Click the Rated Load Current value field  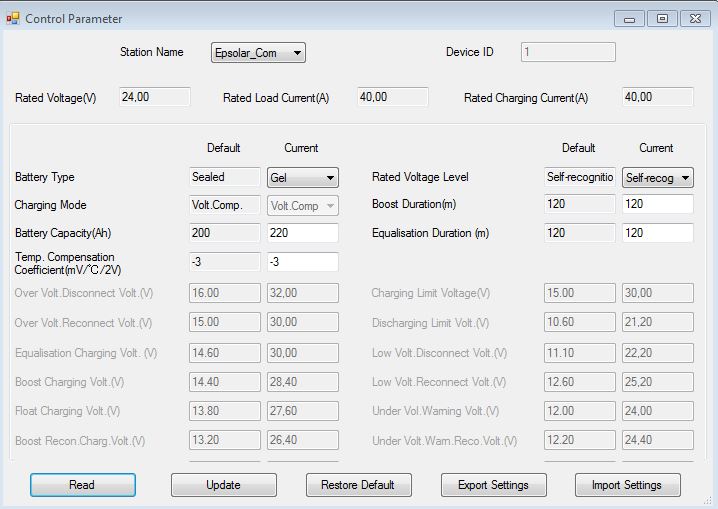pyautogui.click(x=393, y=97)
